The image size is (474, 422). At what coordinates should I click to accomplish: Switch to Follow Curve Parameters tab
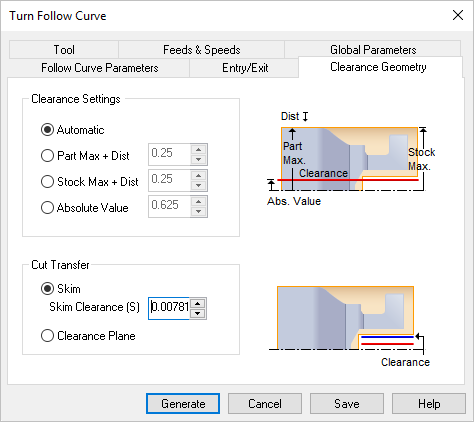[99, 68]
